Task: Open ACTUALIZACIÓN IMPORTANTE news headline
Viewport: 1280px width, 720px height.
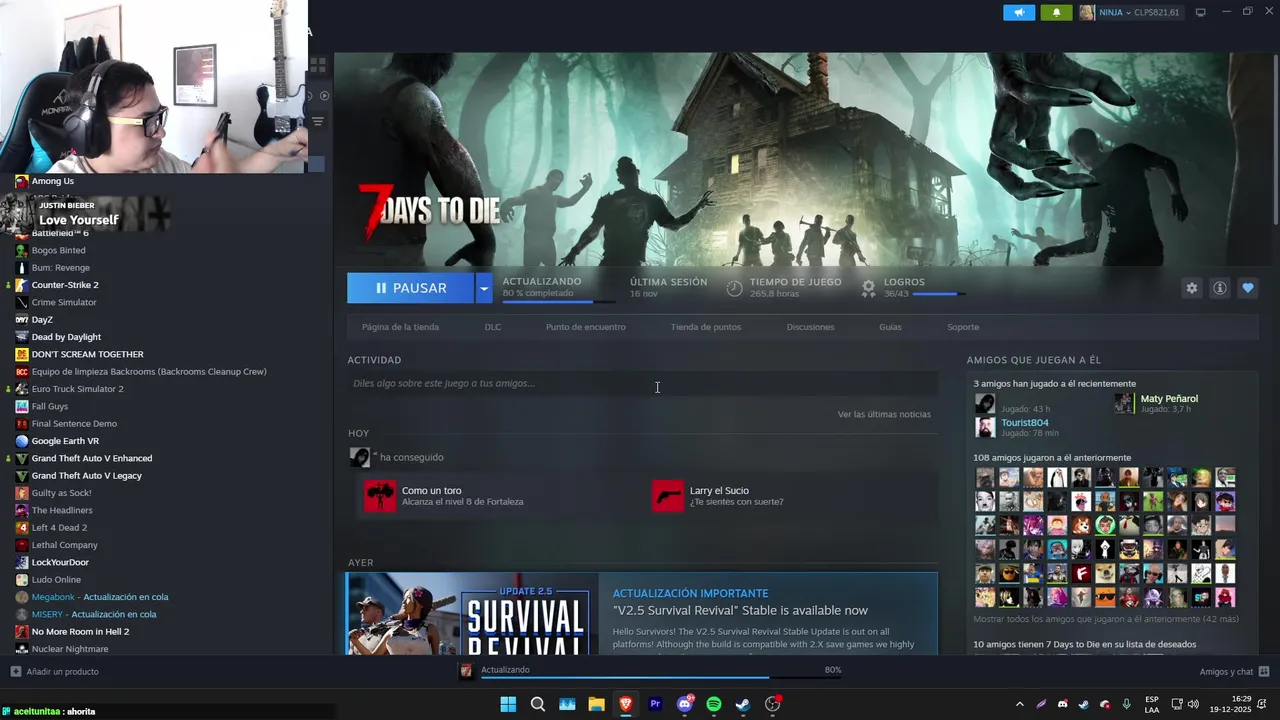Action: coord(690,593)
